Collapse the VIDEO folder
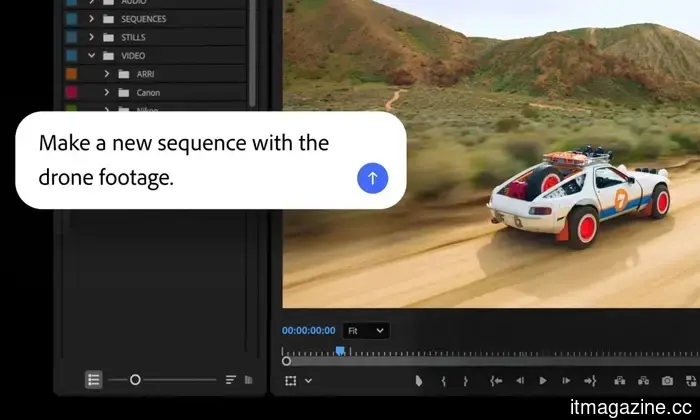Image resolution: width=700 pixels, height=420 pixels. click(x=92, y=55)
